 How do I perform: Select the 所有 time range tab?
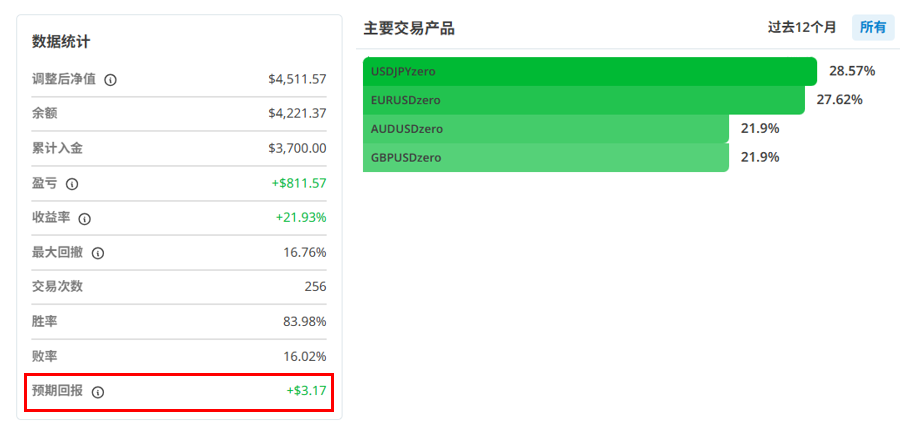point(873,28)
